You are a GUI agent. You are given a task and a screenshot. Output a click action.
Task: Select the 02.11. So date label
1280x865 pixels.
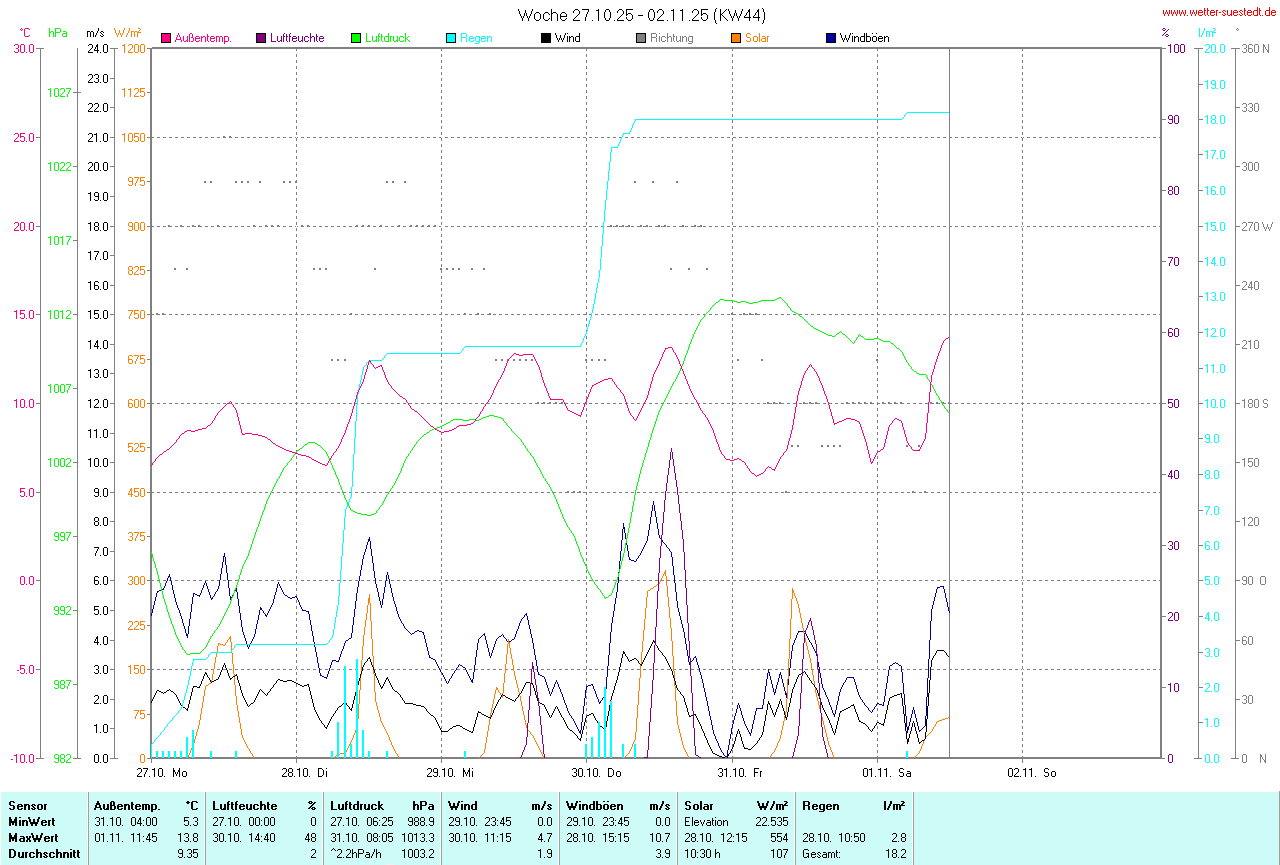pos(1032,772)
